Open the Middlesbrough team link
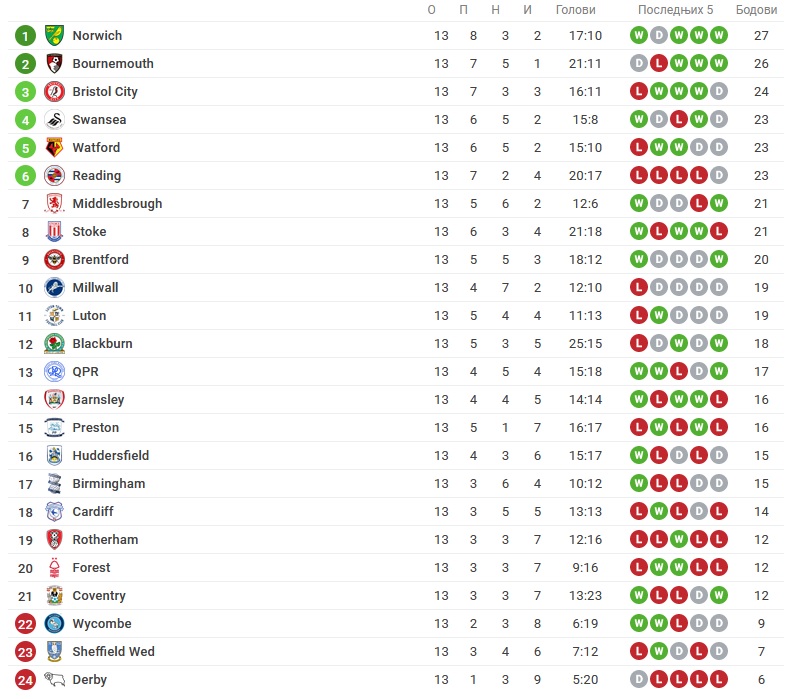The width and height of the screenshot is (791, 699). [117, 204]
